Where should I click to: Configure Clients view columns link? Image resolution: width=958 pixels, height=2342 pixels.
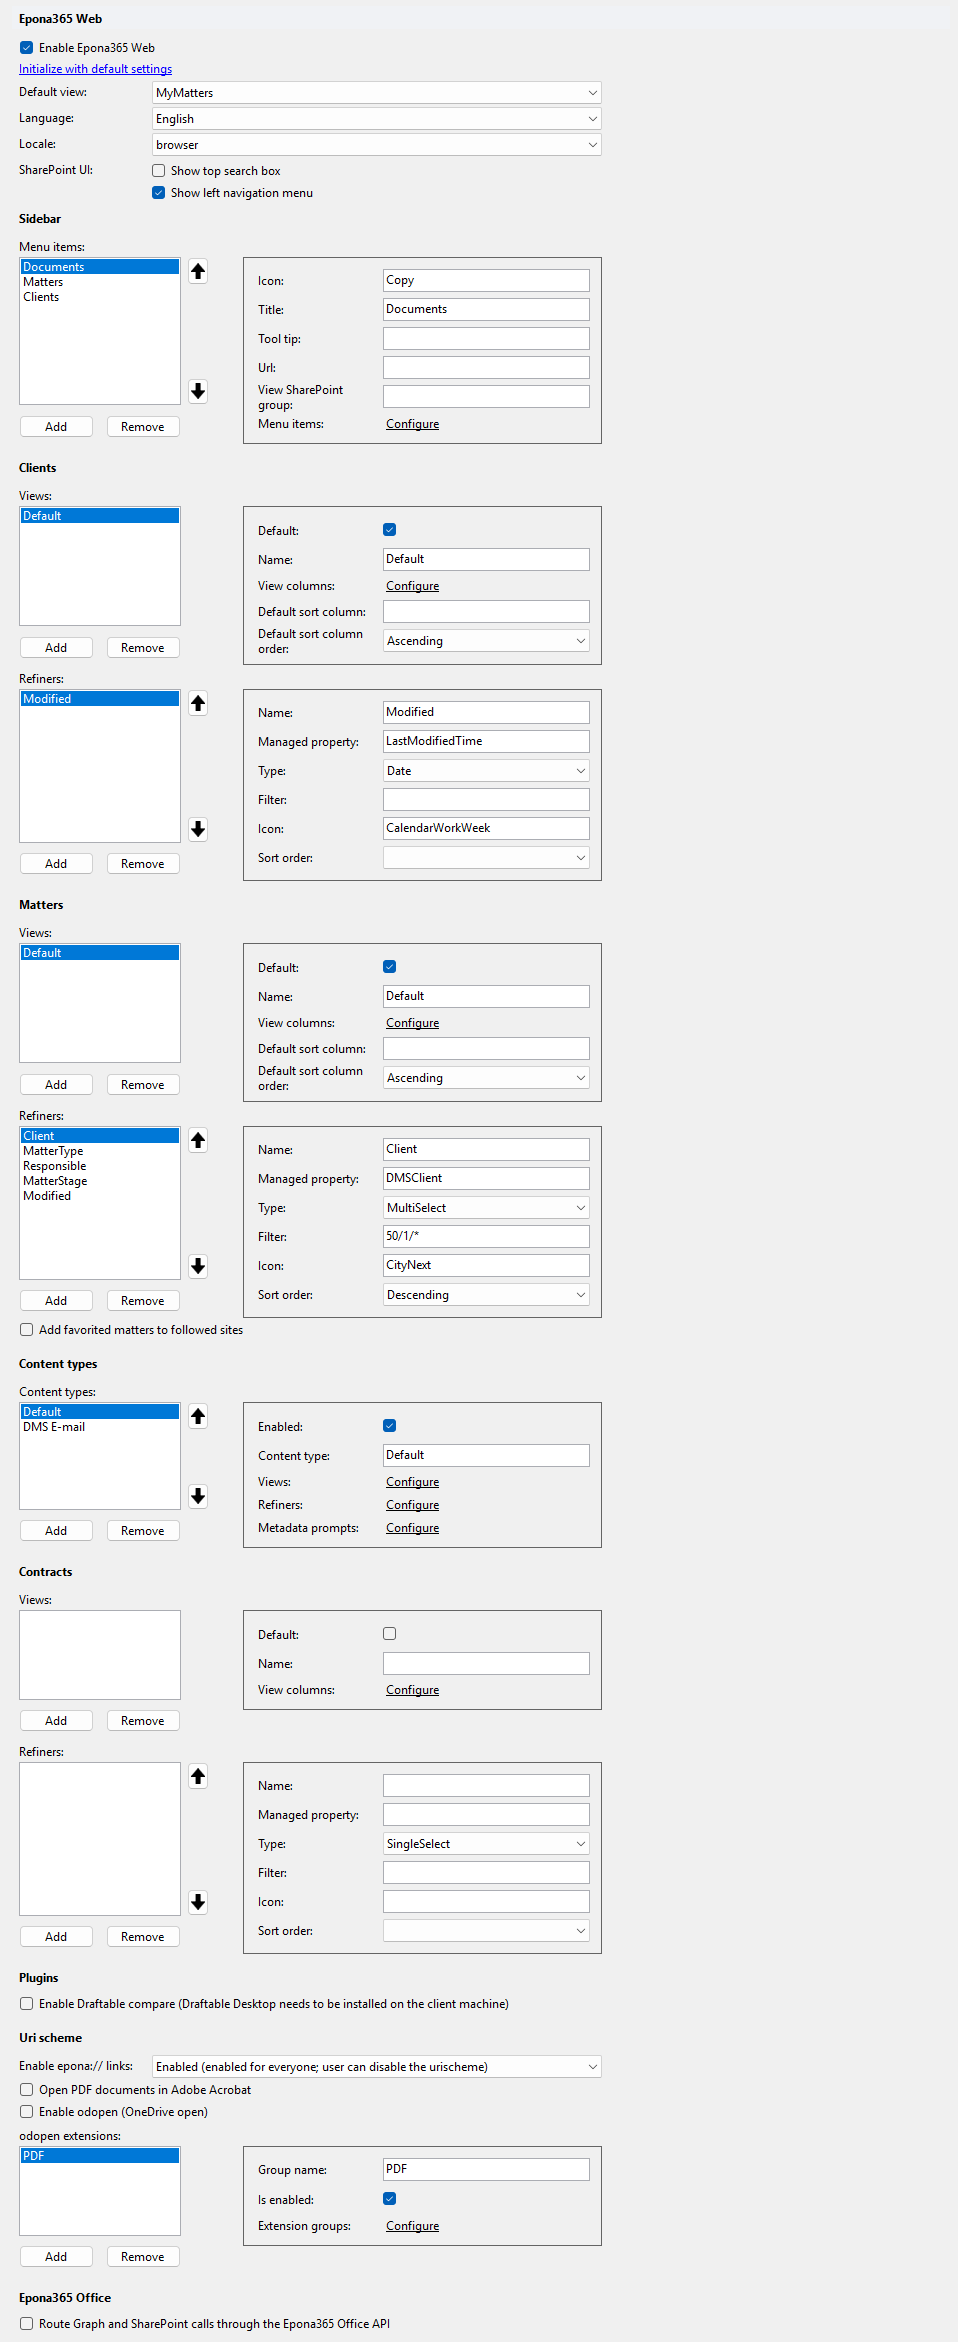coord(412,586)
